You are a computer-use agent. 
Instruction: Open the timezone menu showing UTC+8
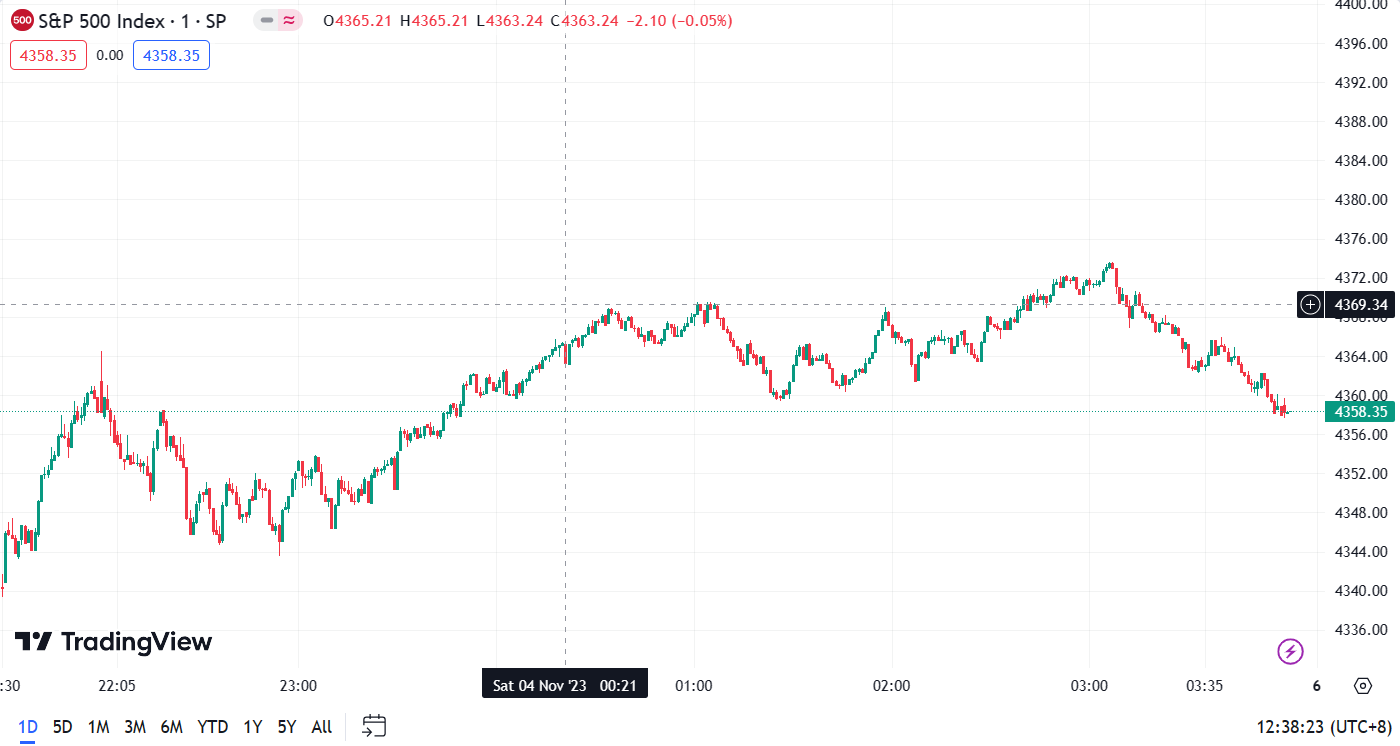1322,727
